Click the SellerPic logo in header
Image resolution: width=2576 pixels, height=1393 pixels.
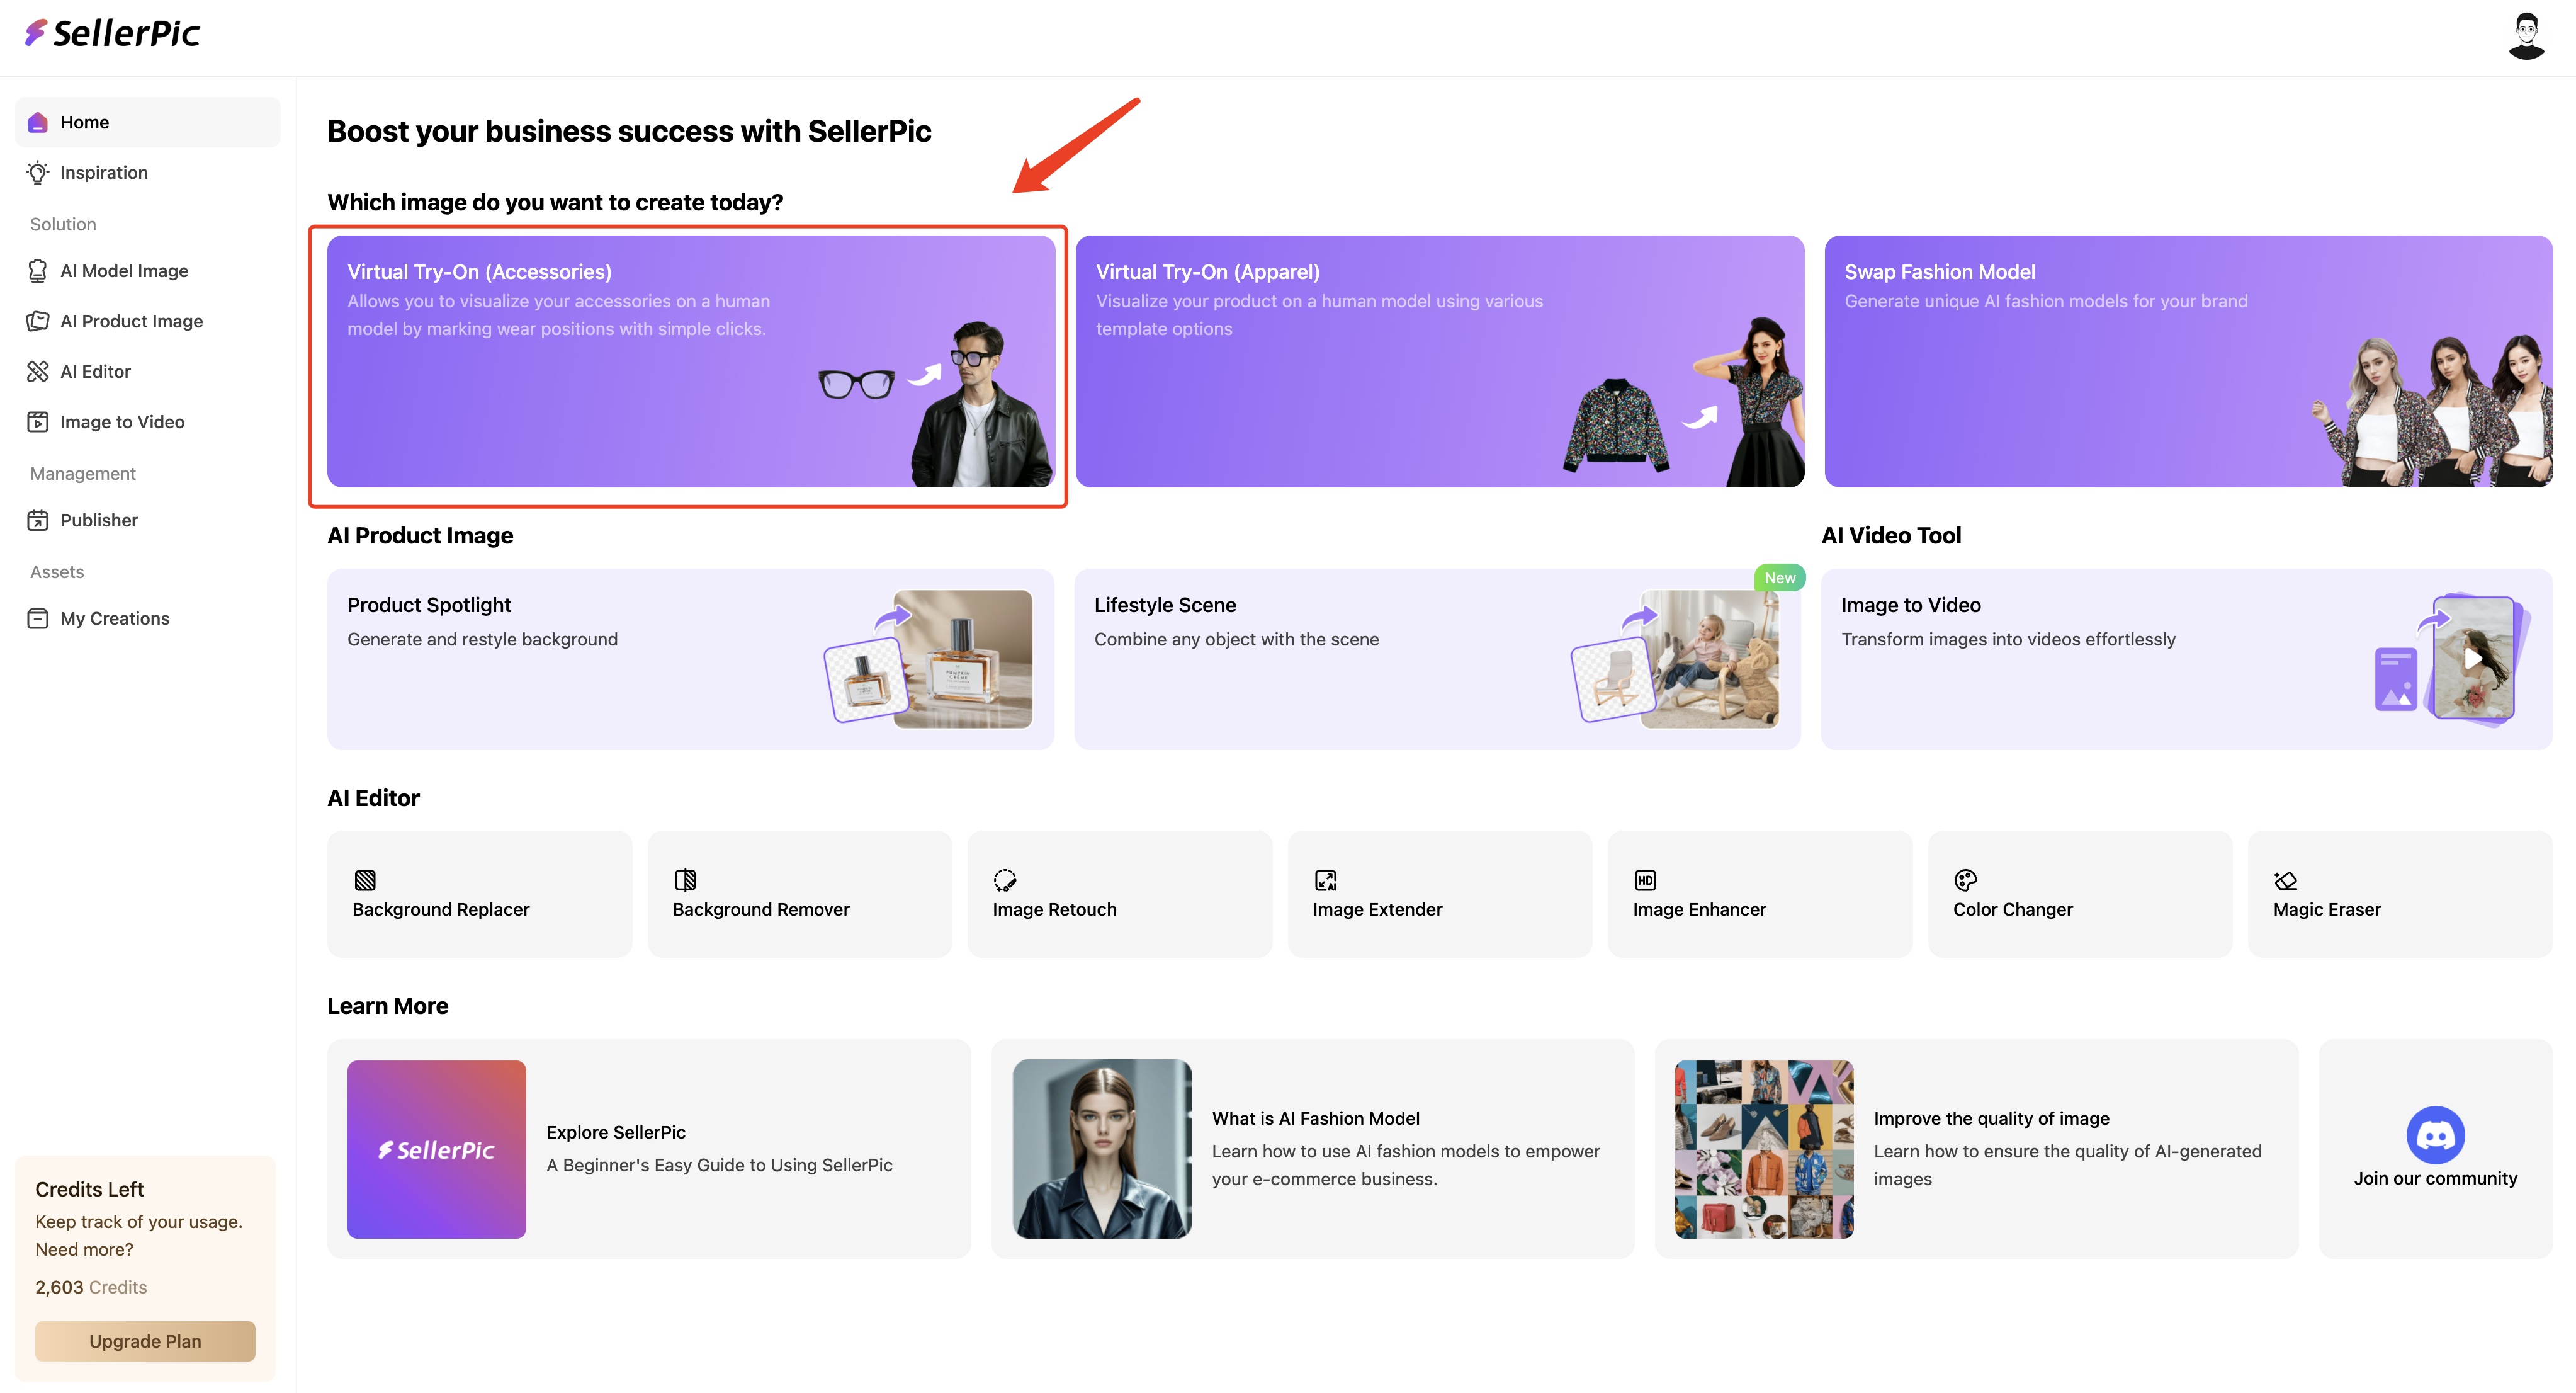pos(112,34)
